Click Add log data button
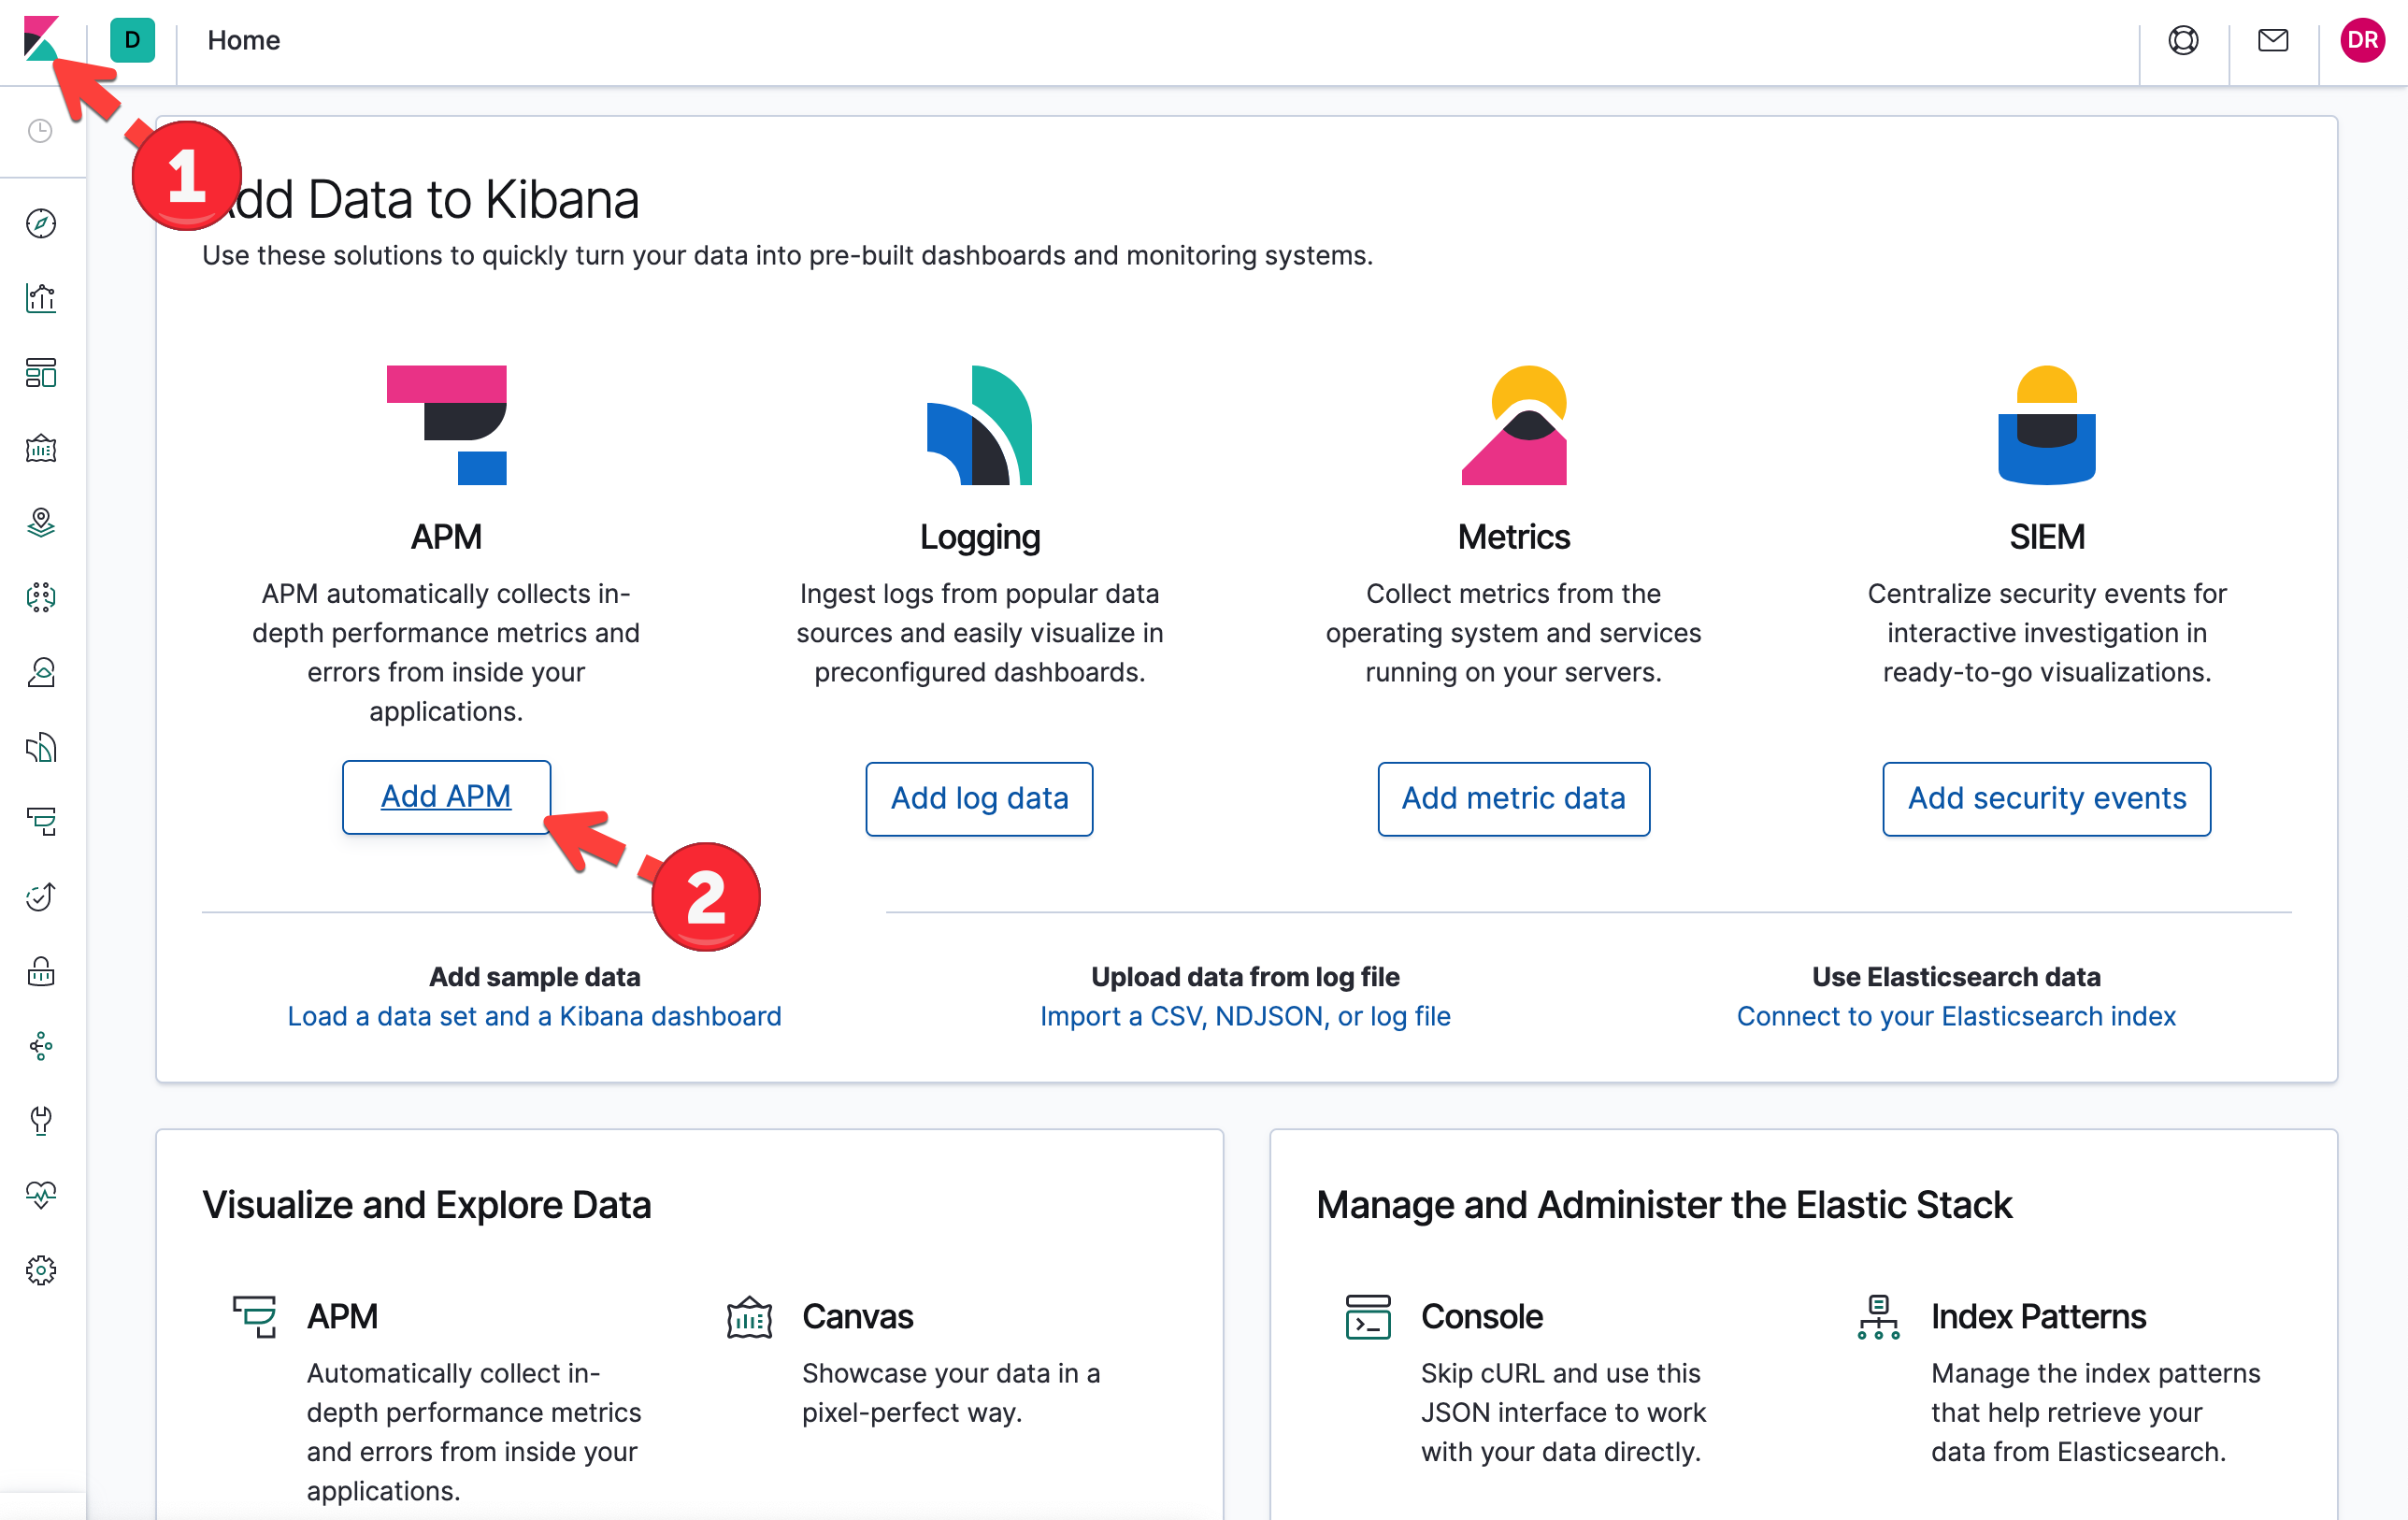 (x=977, y=796)
